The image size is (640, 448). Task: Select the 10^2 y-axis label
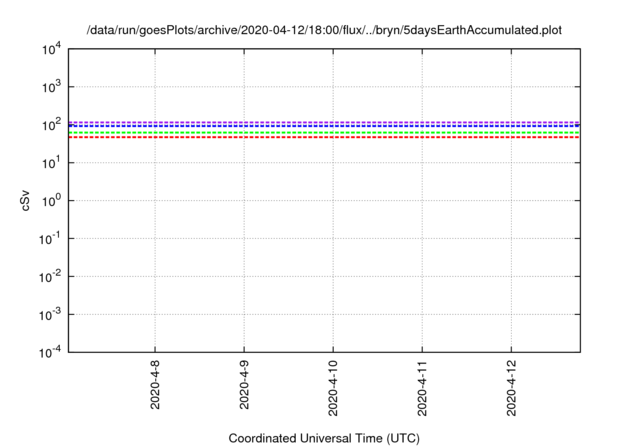(51, 125)
